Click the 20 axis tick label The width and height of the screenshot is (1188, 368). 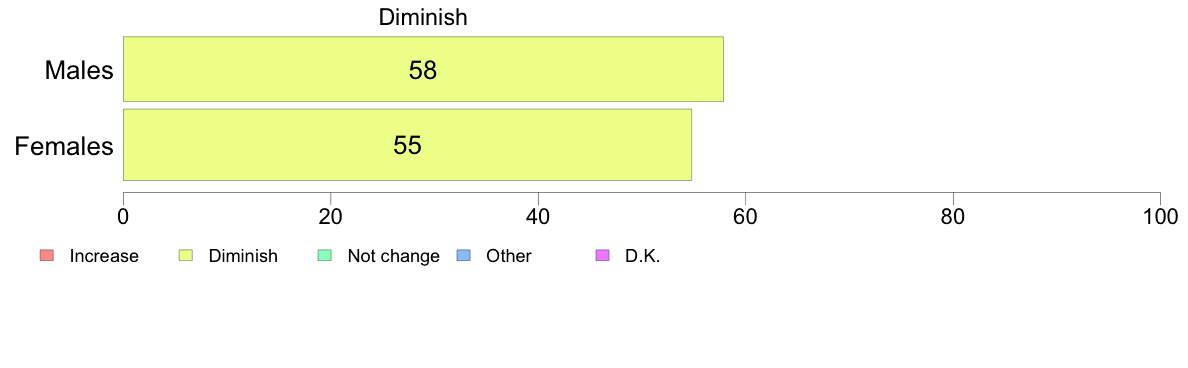(x=330, y=217)
